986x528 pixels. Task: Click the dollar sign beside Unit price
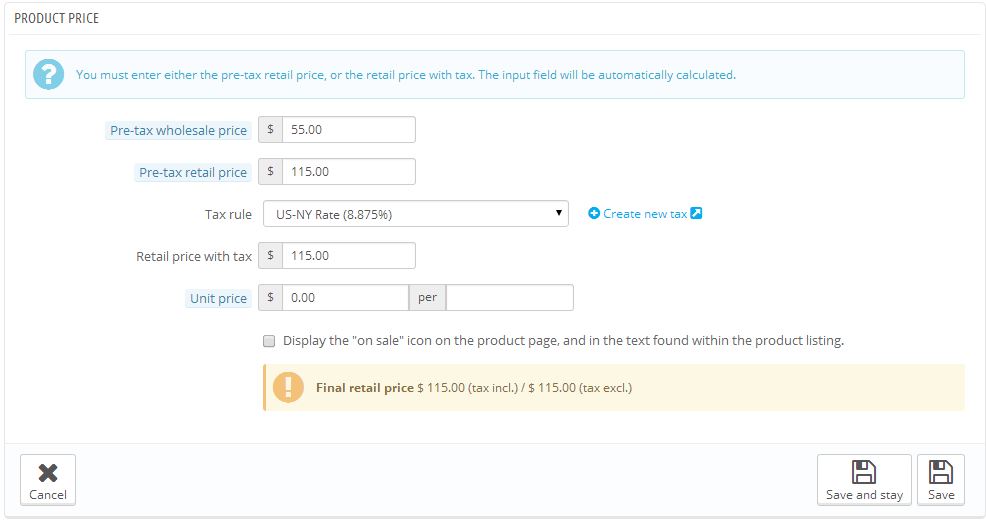[x=271, y=298]
